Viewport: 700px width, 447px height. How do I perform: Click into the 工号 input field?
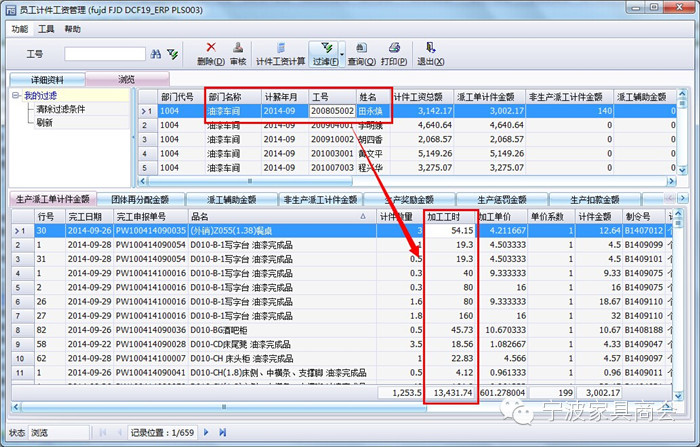click(105, 54)
